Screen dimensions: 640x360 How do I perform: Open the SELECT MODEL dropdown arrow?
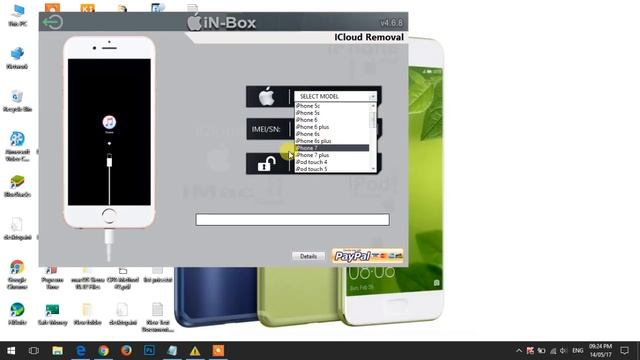pyautogui.click(x=372, y=96)
